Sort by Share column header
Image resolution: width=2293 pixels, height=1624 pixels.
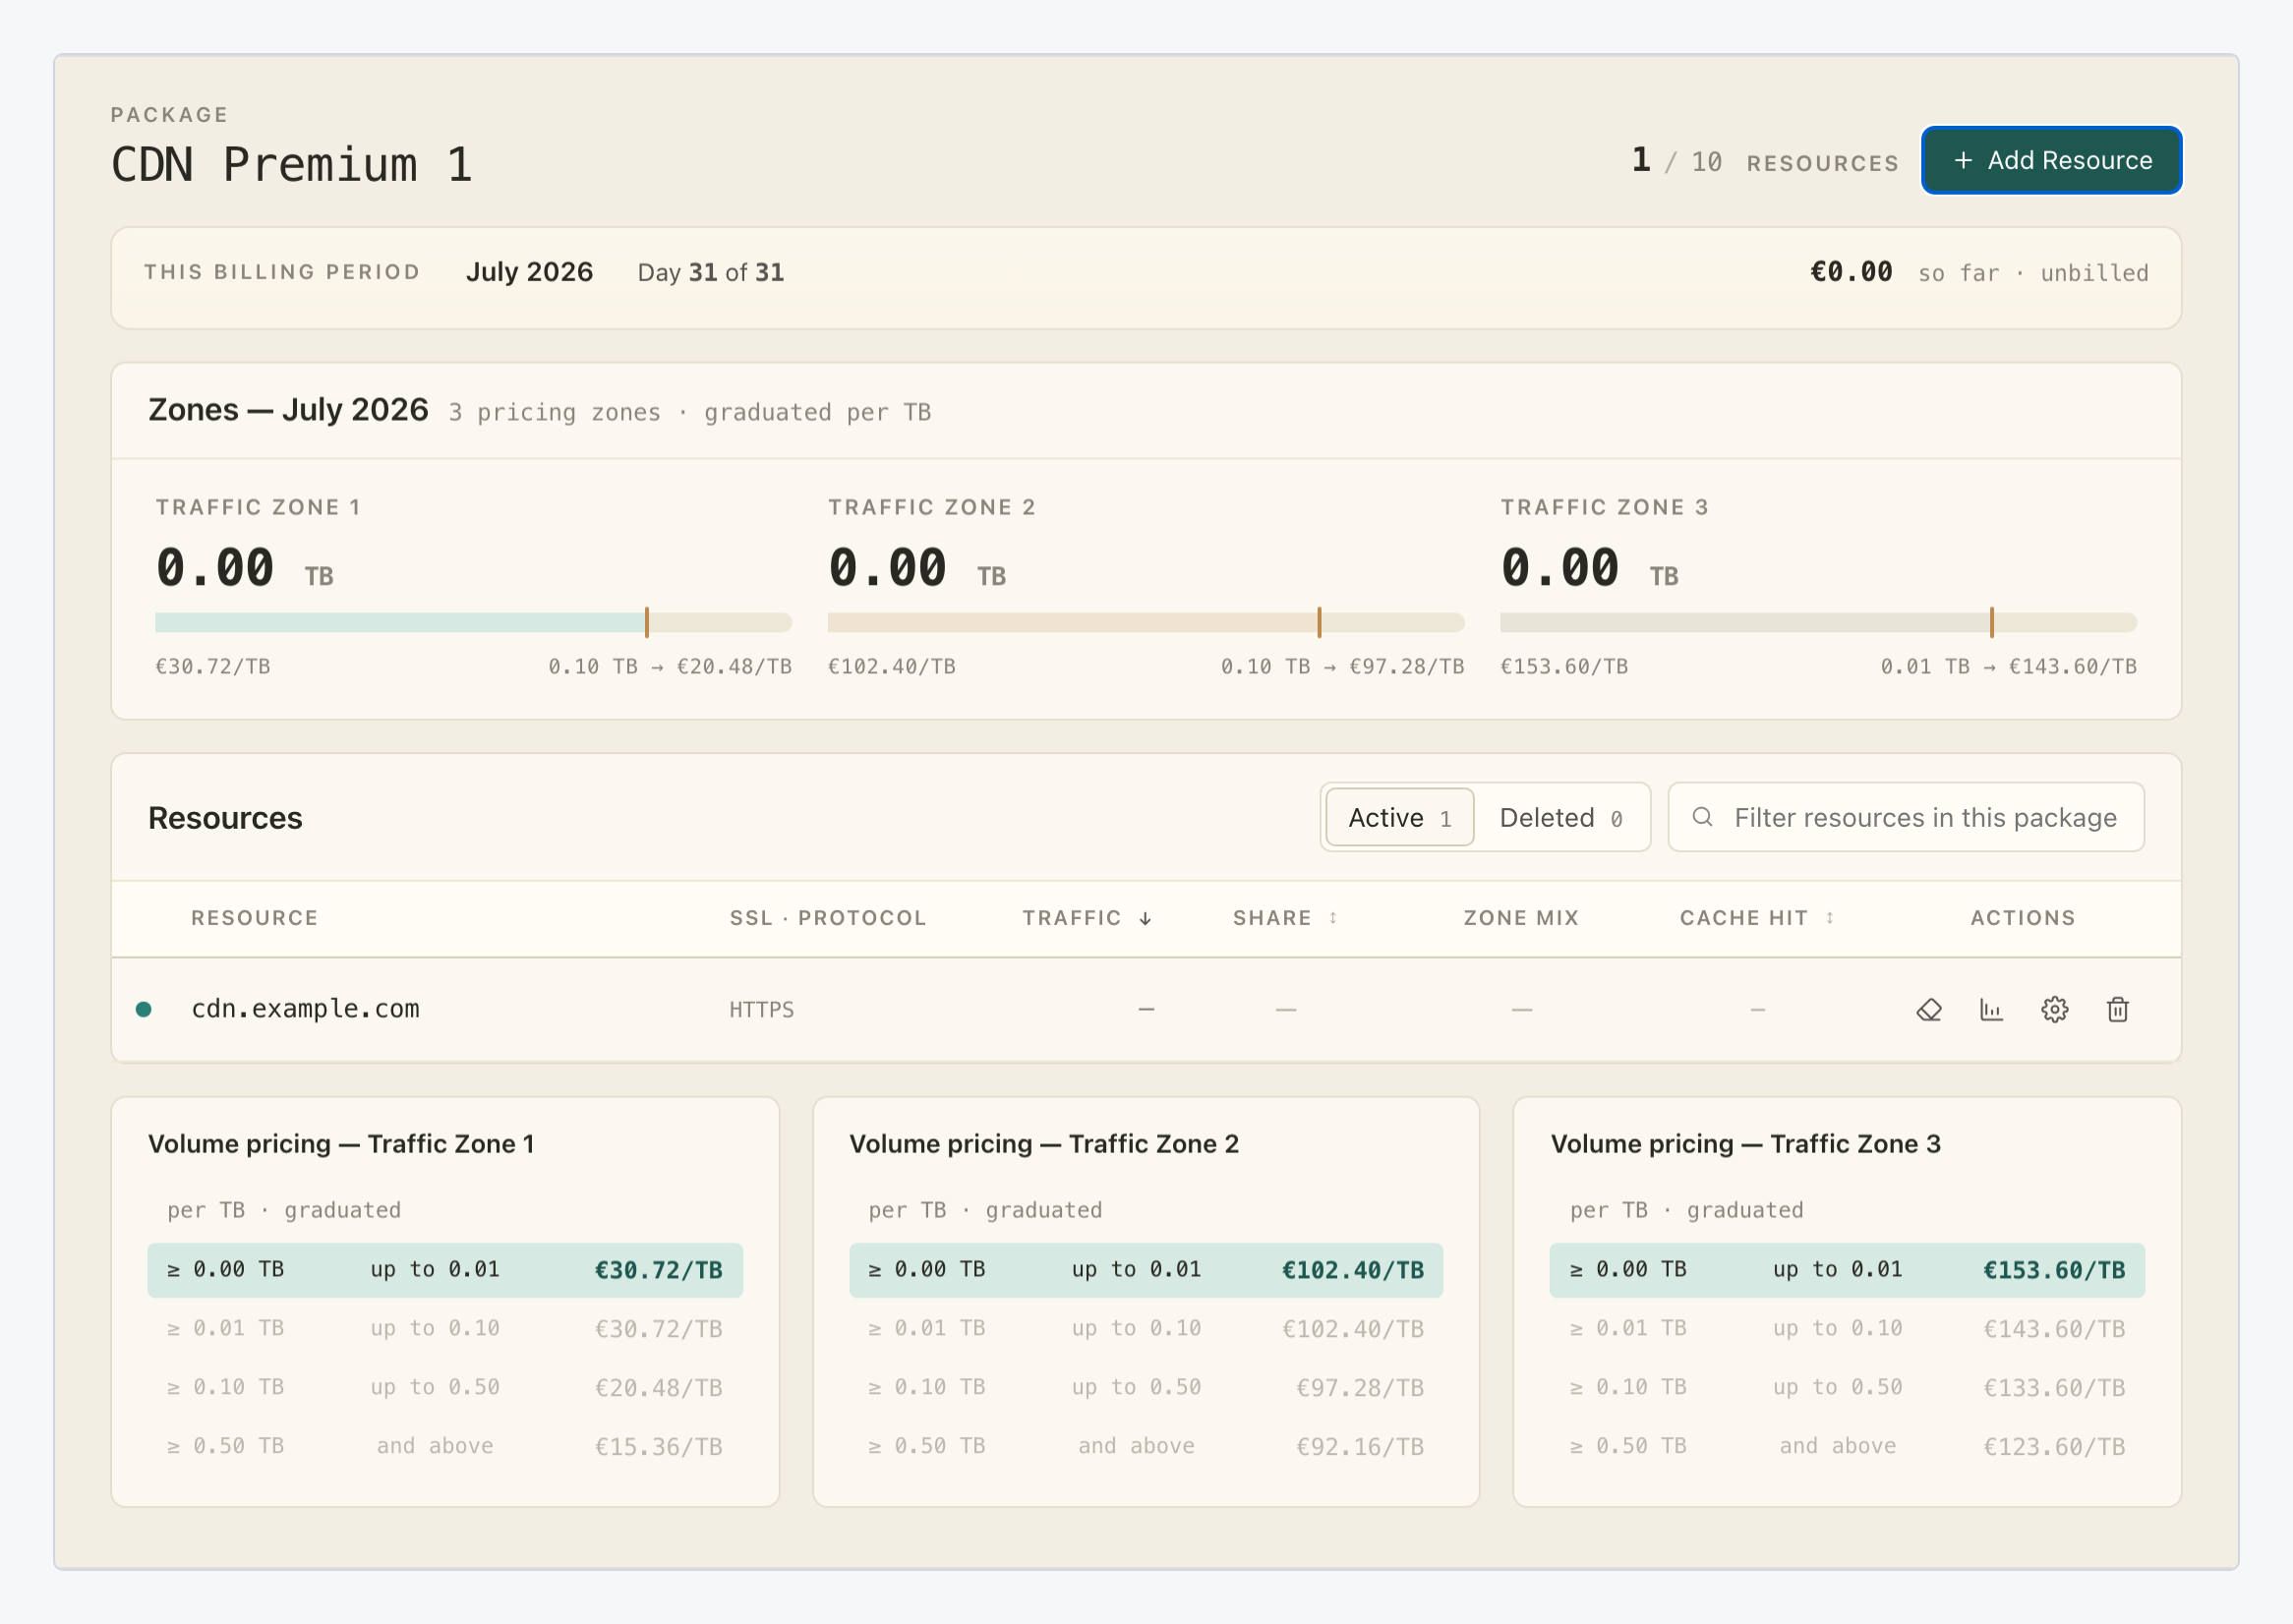(x=1285, y=918)
